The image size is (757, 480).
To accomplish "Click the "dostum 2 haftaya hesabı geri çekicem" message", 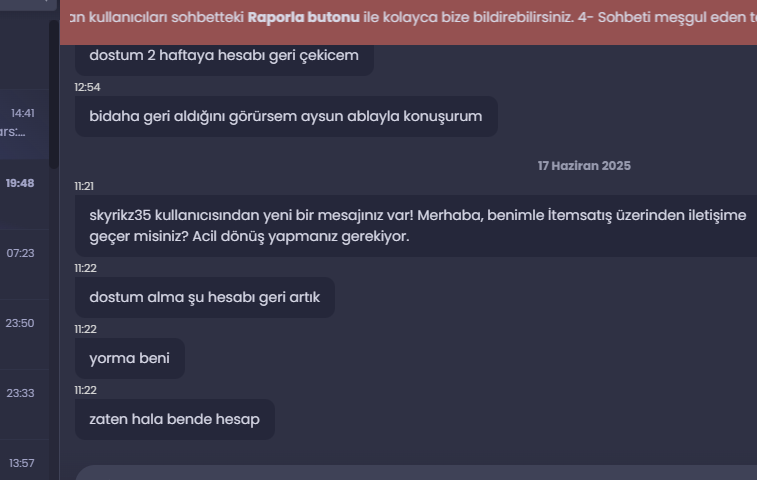I will (x=224, y=56).
